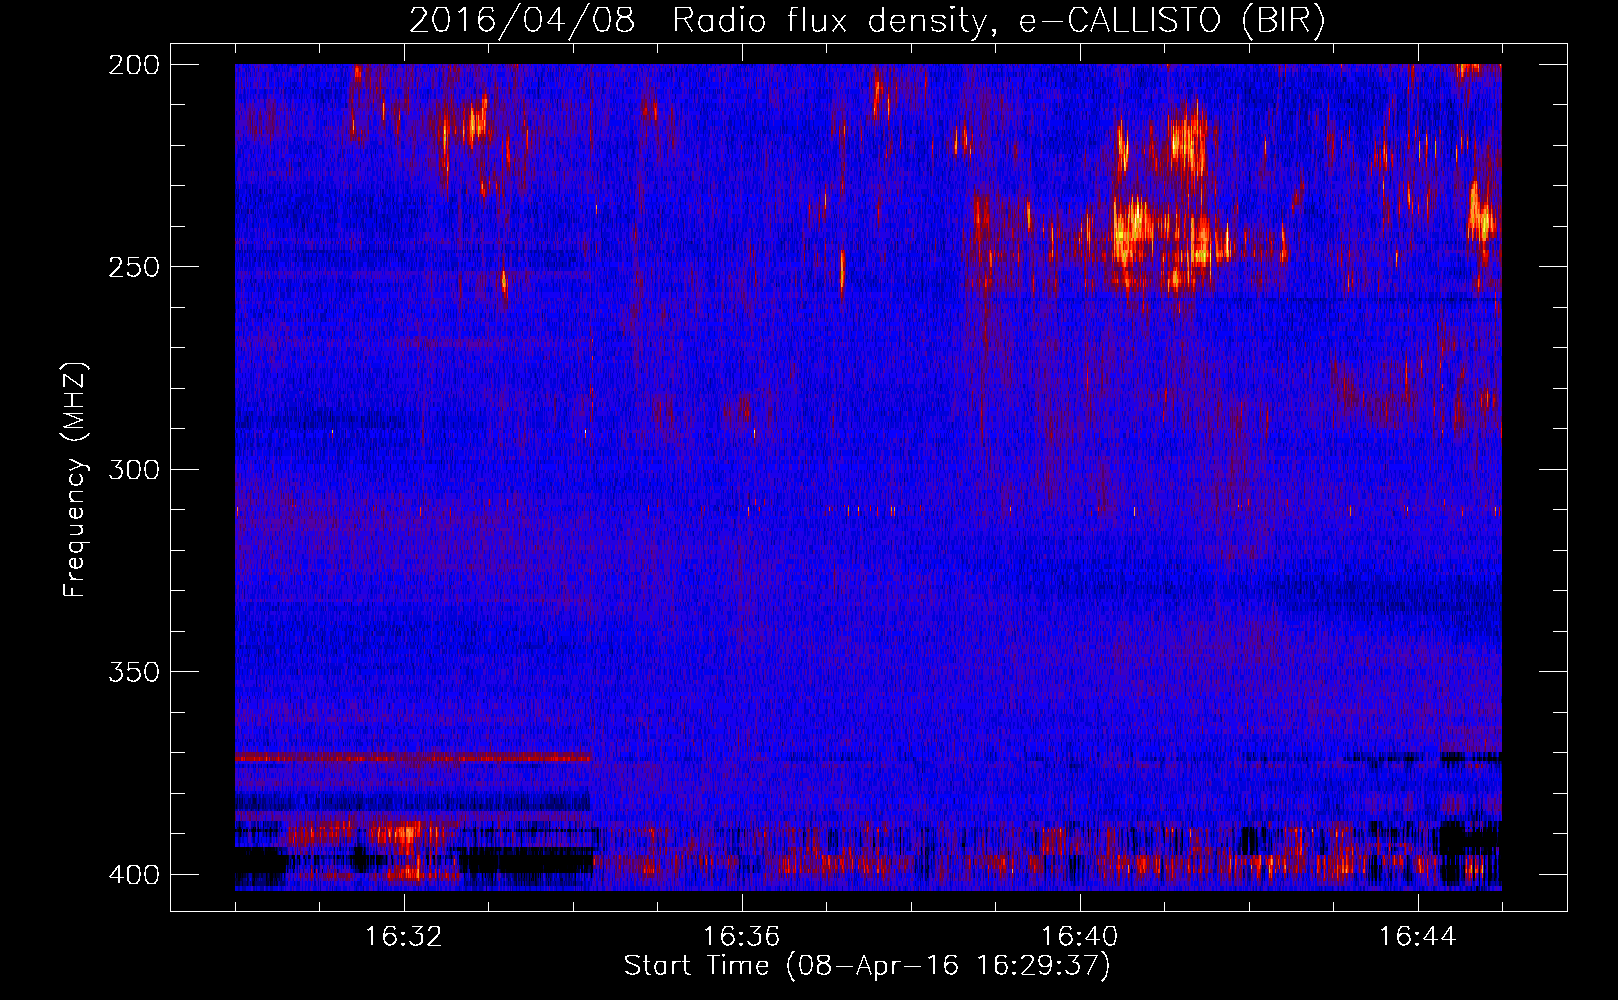
Task: Click the 350 frequency tick label
Action: (134, 671)
